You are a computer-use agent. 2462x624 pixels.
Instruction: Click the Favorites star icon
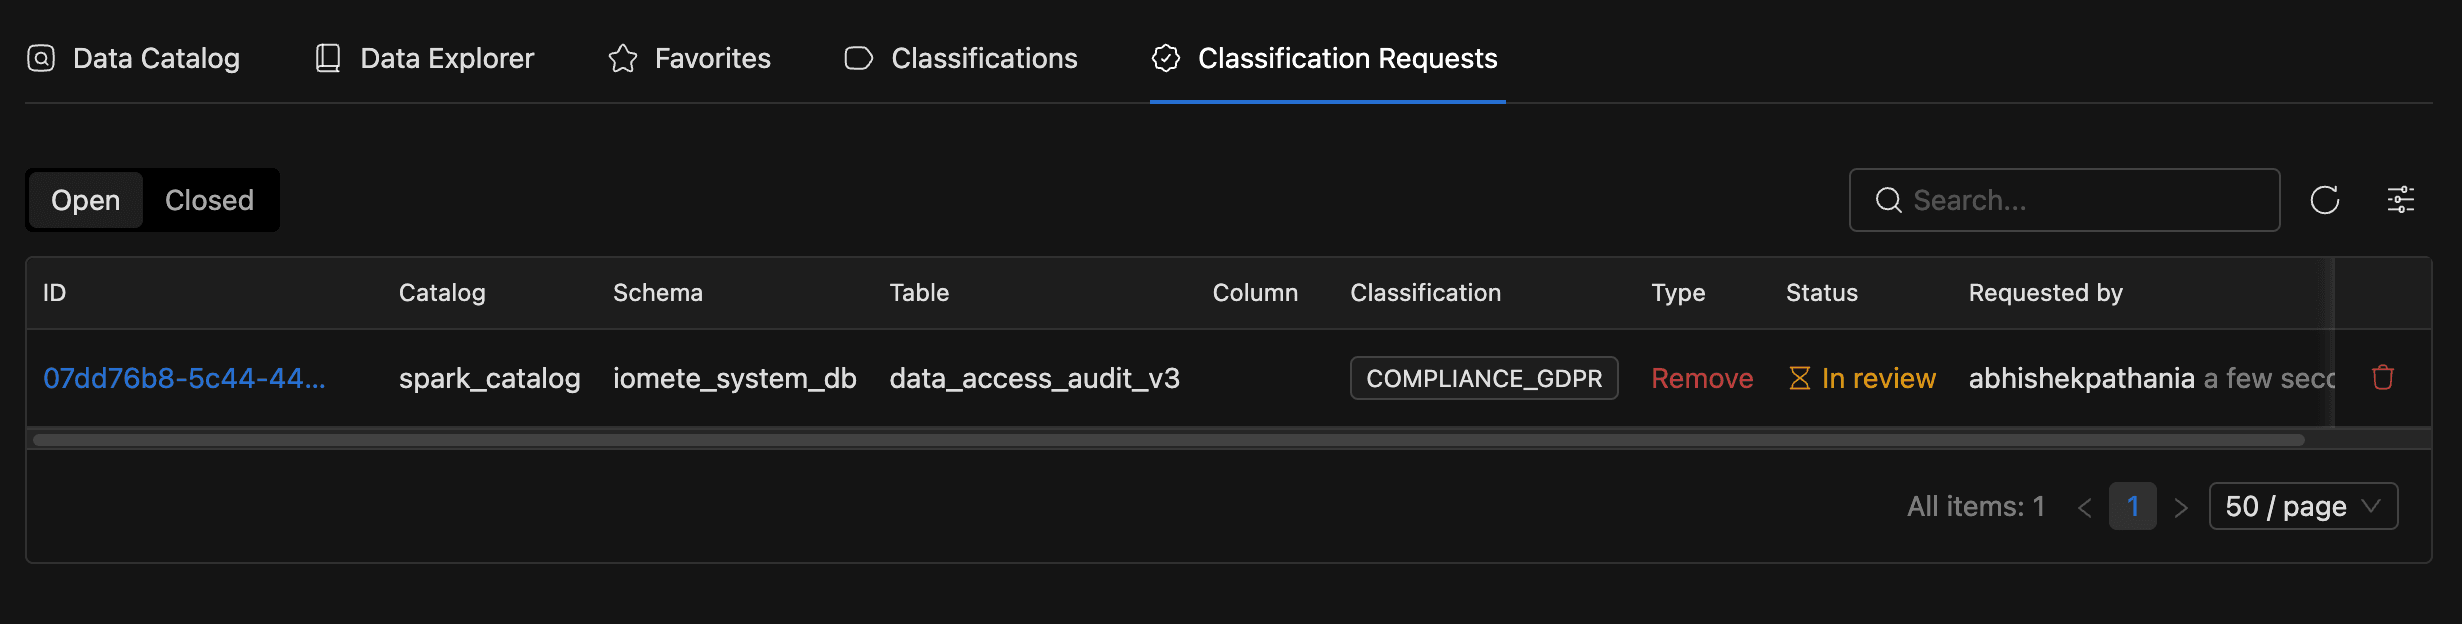622,59
